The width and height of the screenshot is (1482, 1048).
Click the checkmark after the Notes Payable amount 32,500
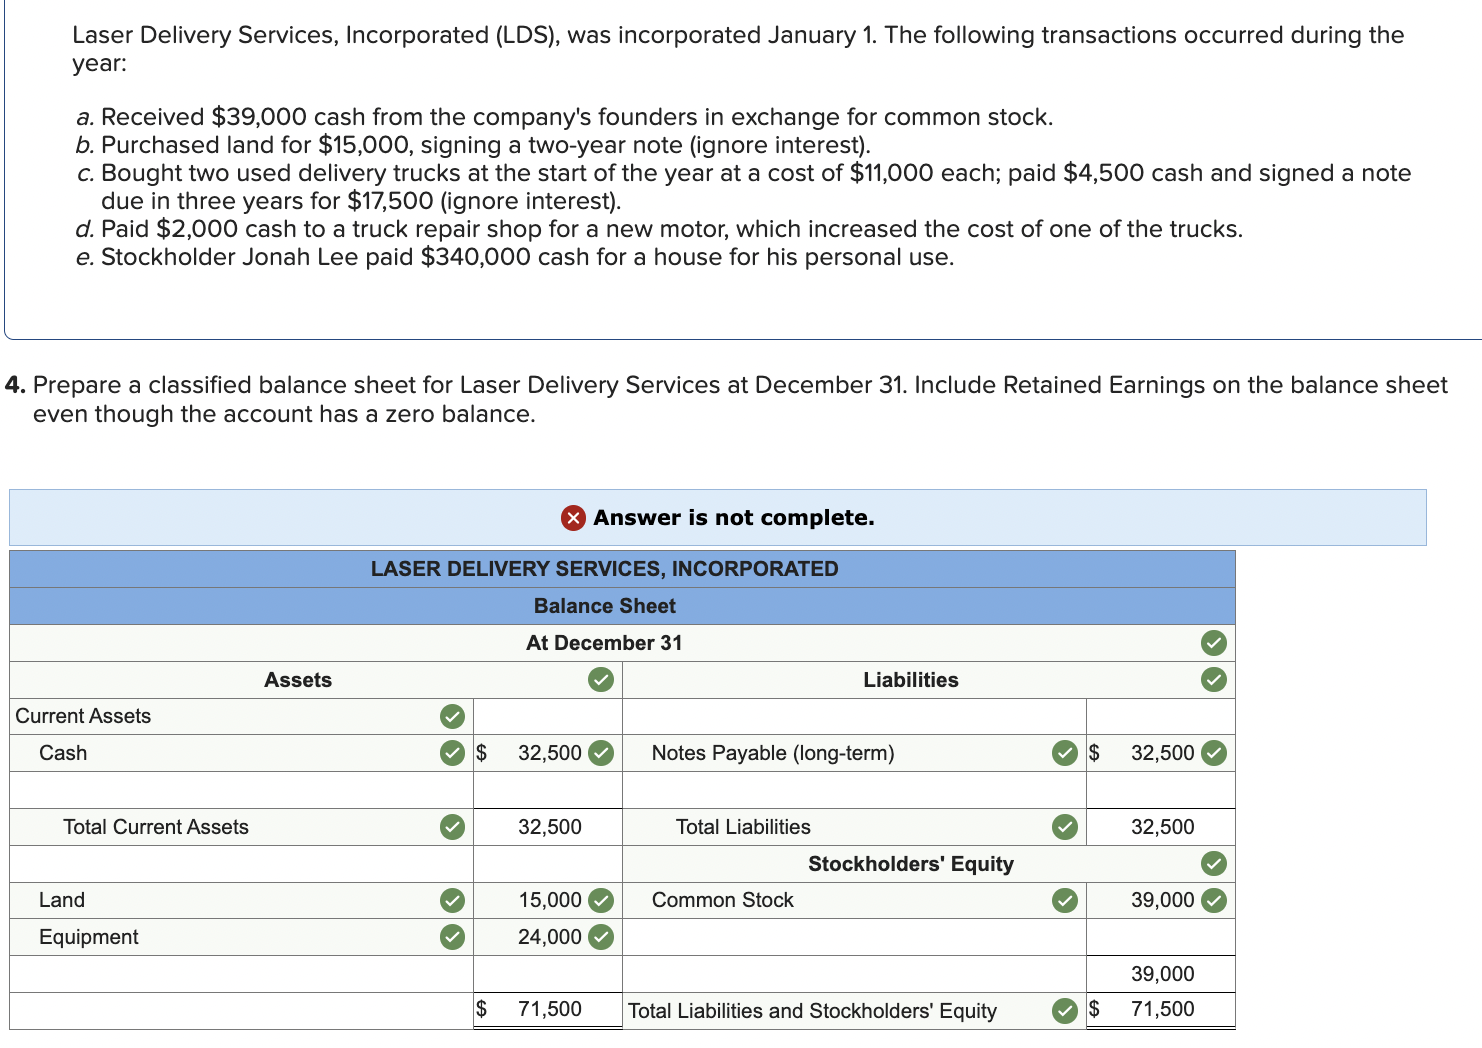[x=1213, y=753]
